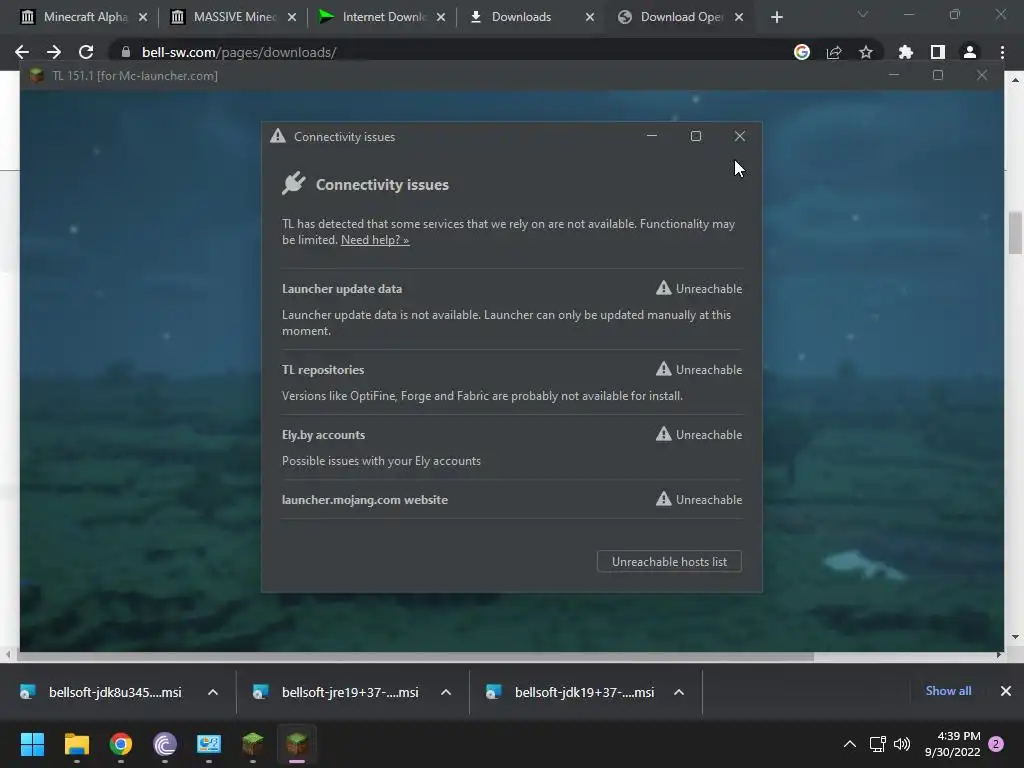Open the purple swirl app in taskbar

(x=165, y=744)
